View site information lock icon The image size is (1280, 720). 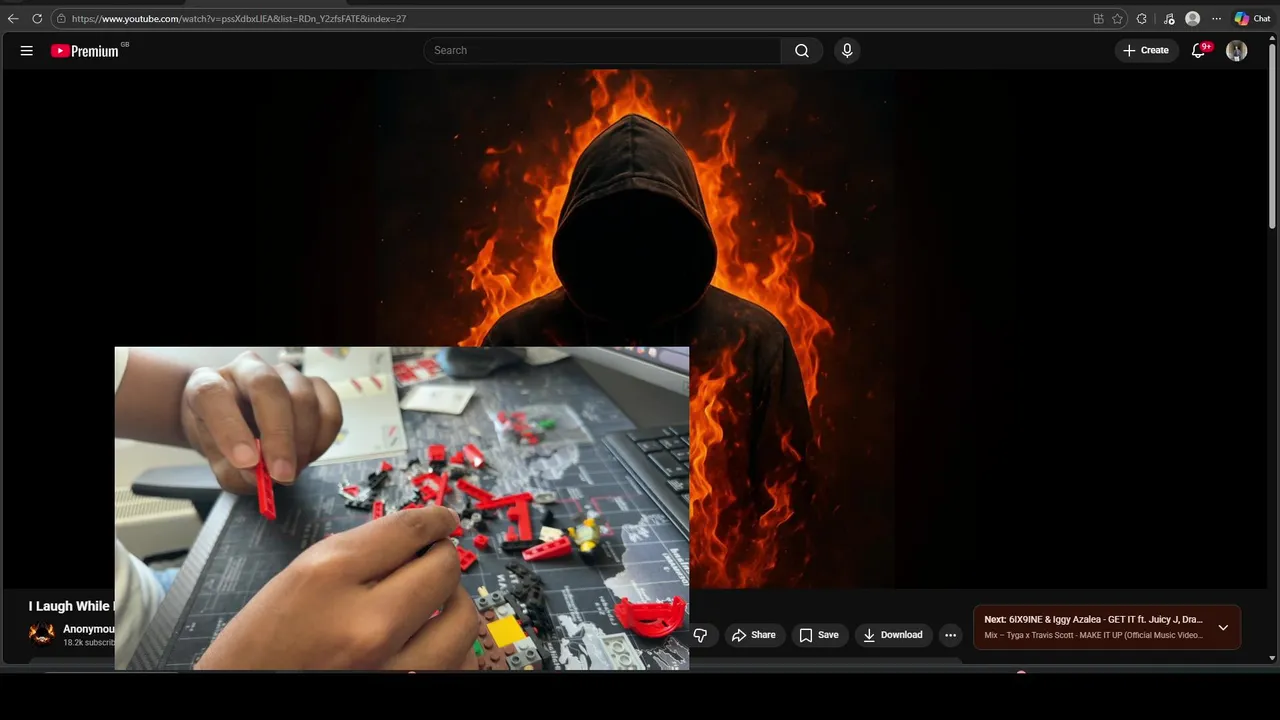point(61,18)
